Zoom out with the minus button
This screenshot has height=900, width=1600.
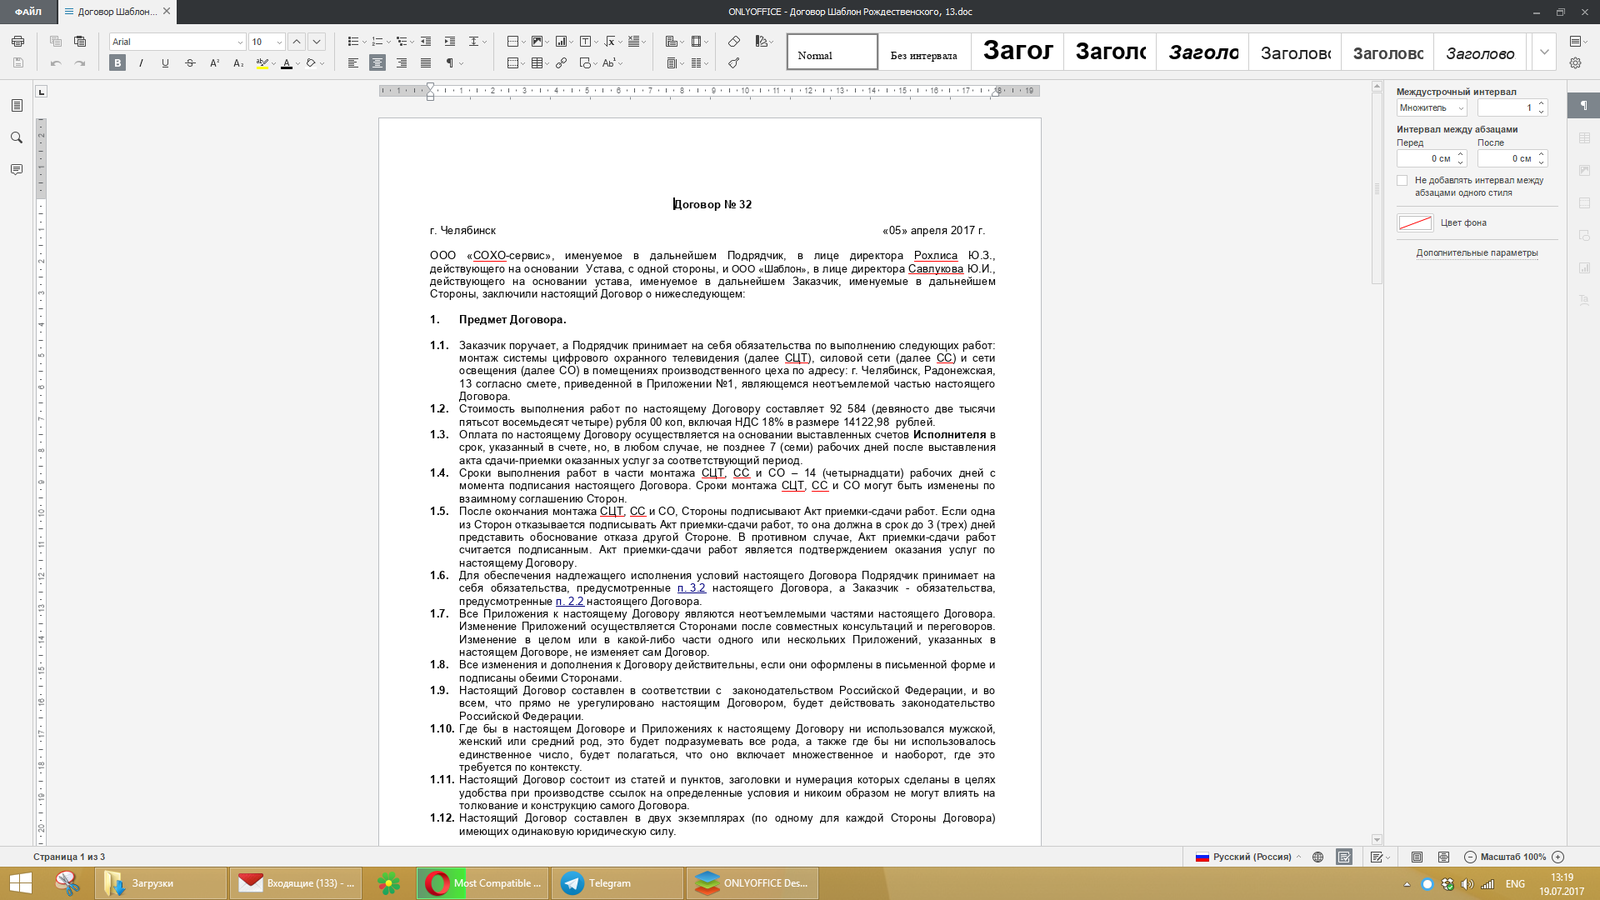pyautogui.click(x=1470, y=857)
